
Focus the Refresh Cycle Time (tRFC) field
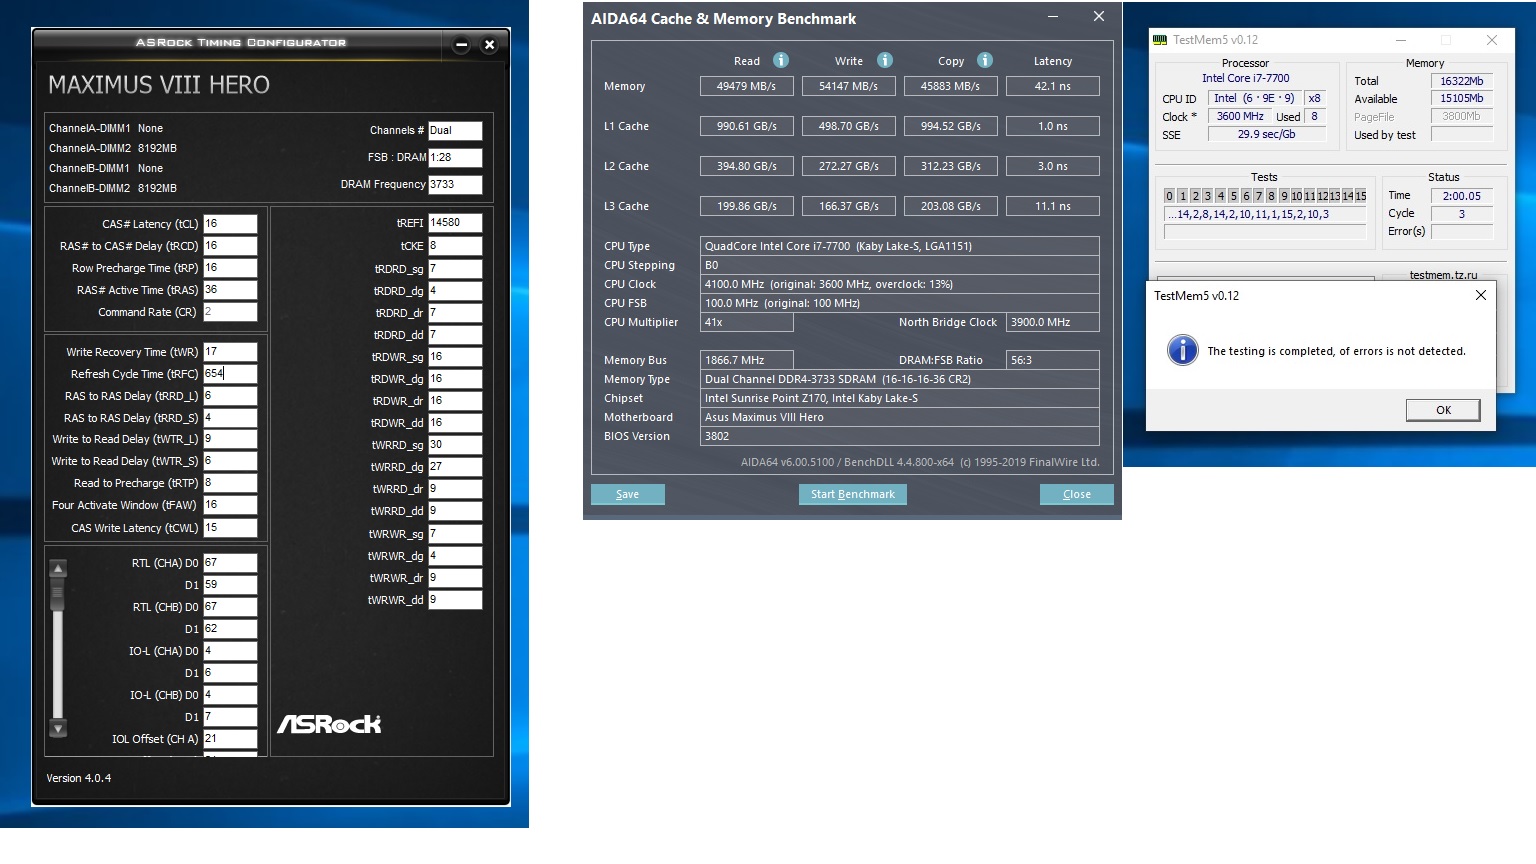point(230,374)
